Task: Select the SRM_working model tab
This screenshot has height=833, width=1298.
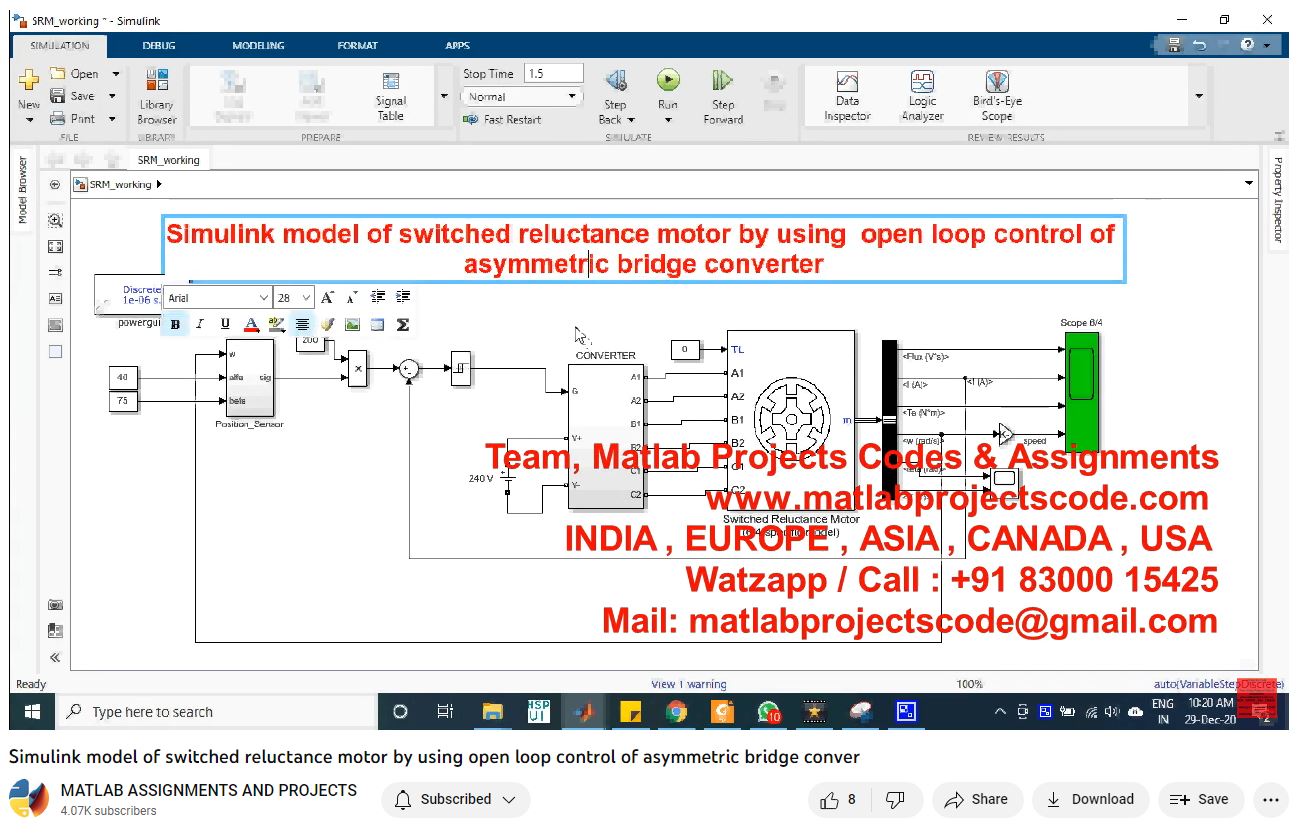Action: point(168,160)
